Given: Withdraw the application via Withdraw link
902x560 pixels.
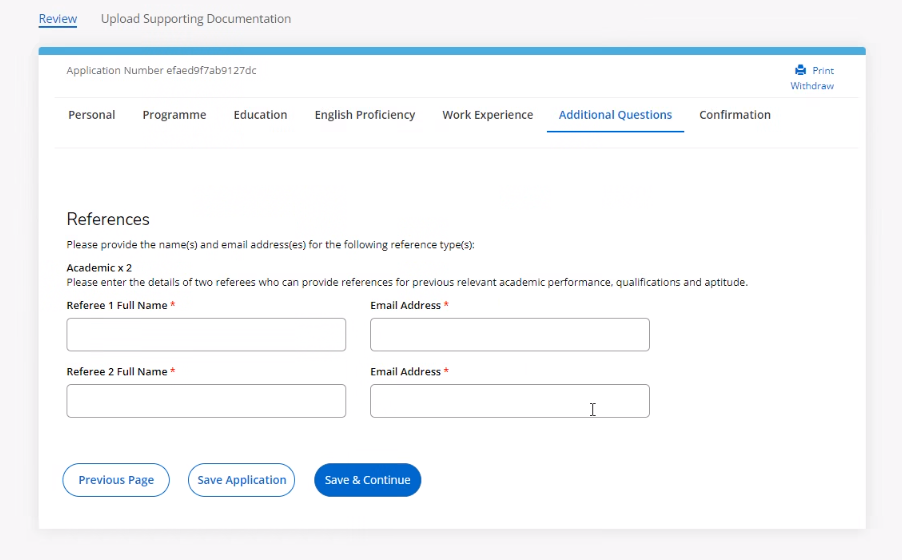Looking at the screenshot, I should click(811, 86).
